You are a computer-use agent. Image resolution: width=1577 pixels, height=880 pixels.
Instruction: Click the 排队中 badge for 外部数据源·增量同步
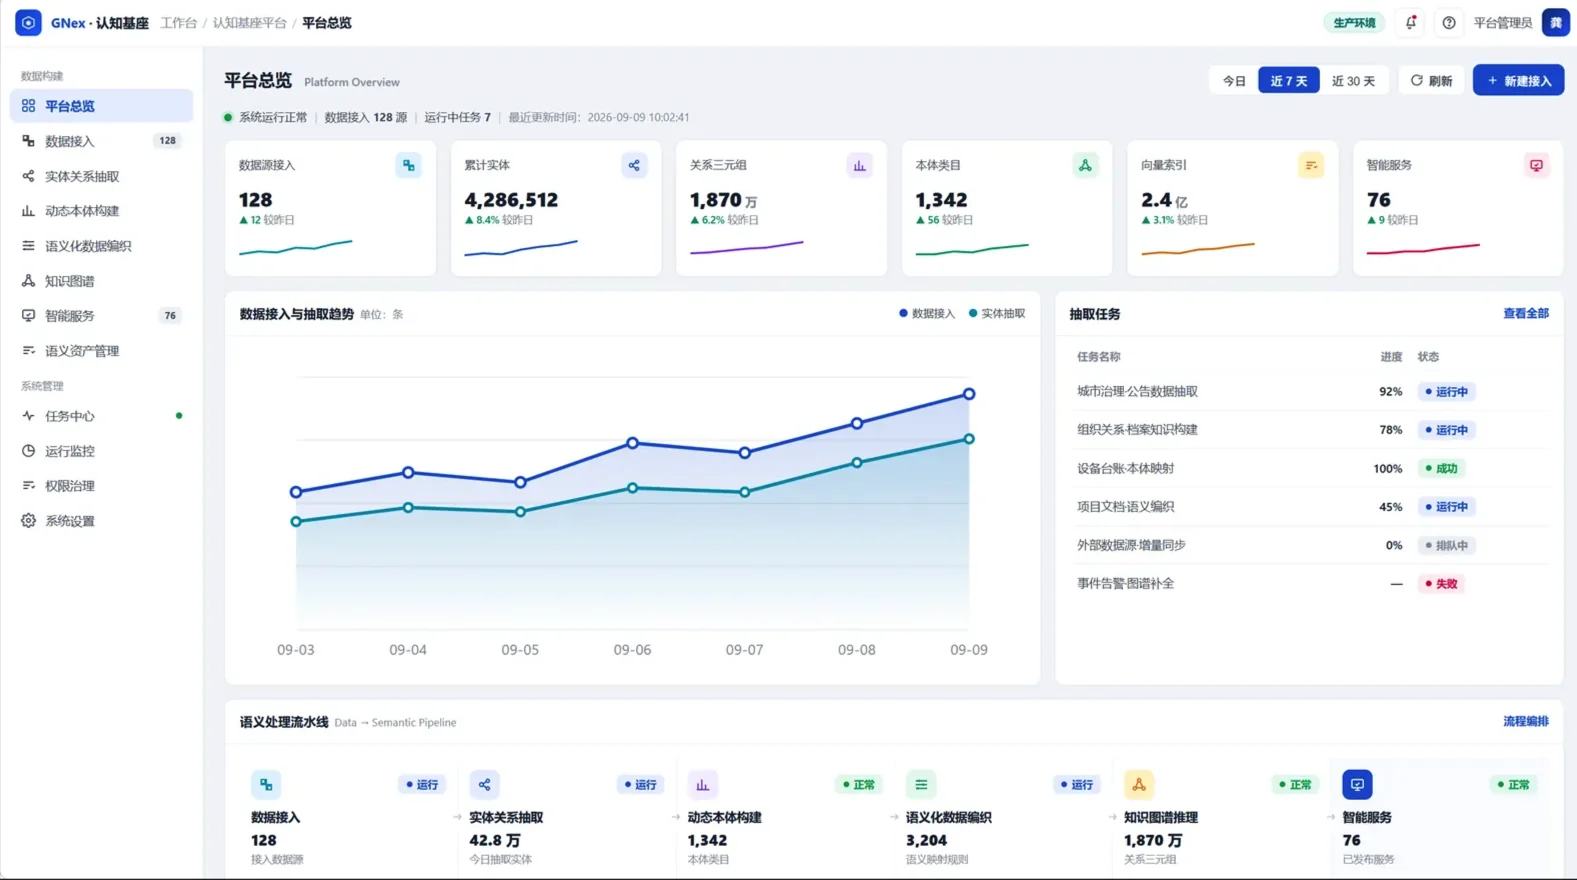click(1447, 545)
